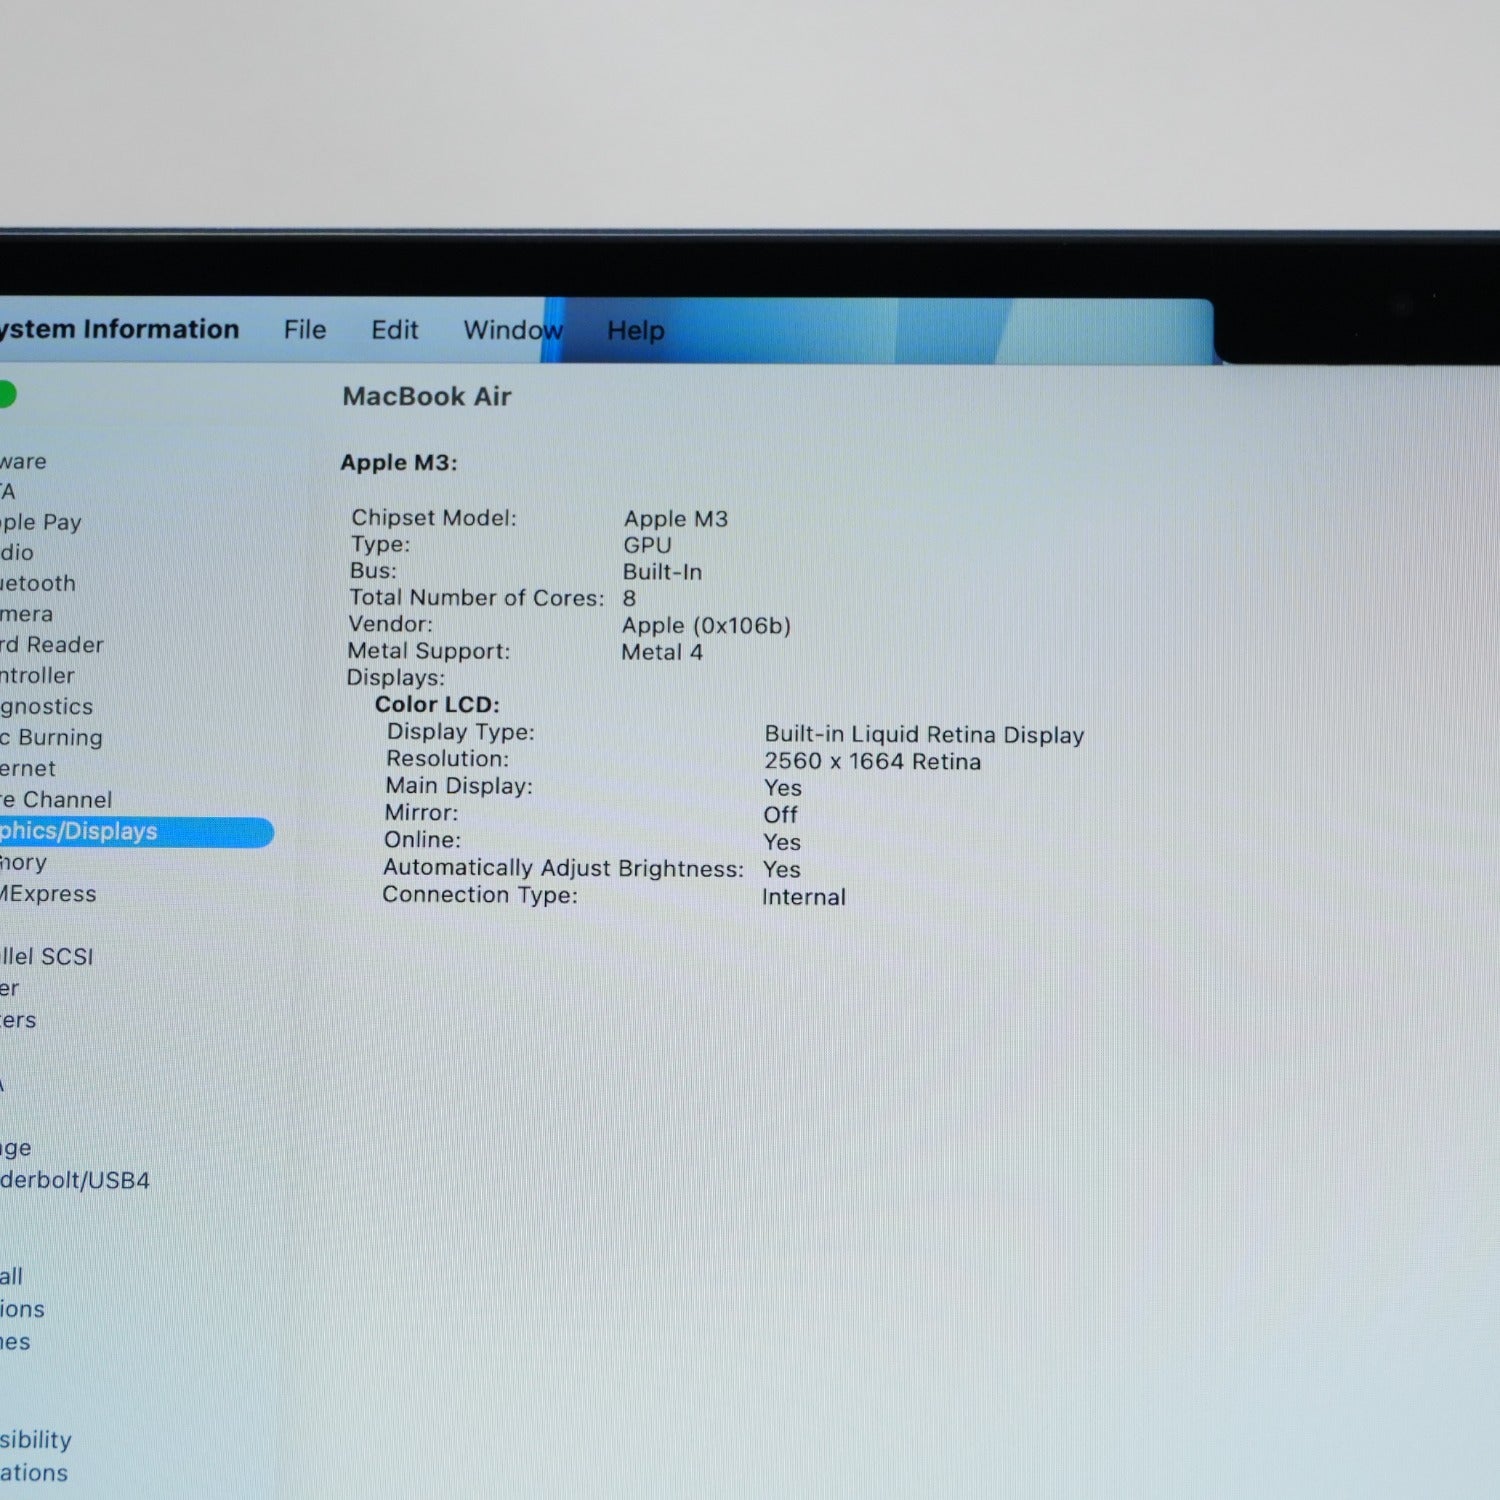
Task: Click the Off value beside Mirror
Action: pos(781,816)
